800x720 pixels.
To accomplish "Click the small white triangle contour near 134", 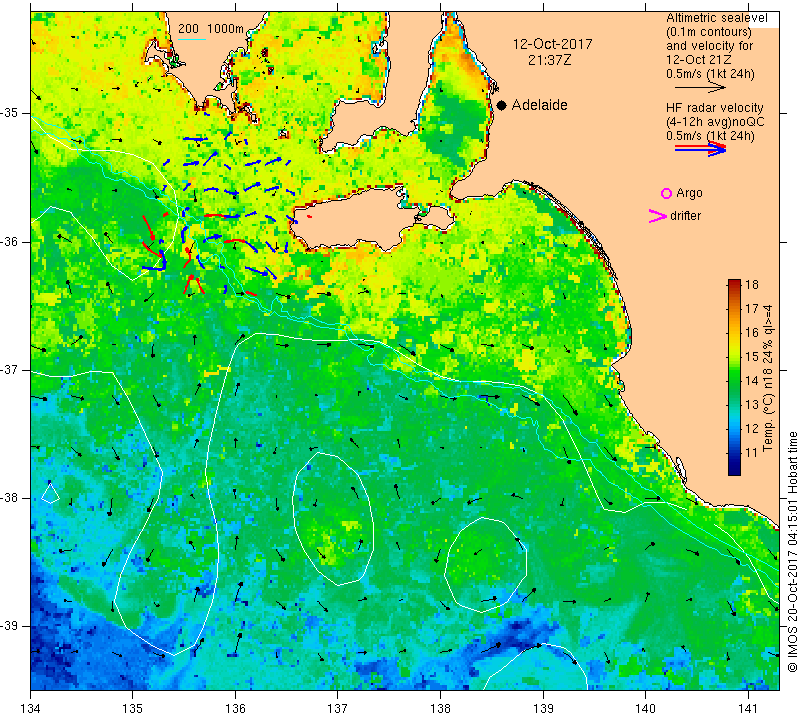I will click(49, 492).
